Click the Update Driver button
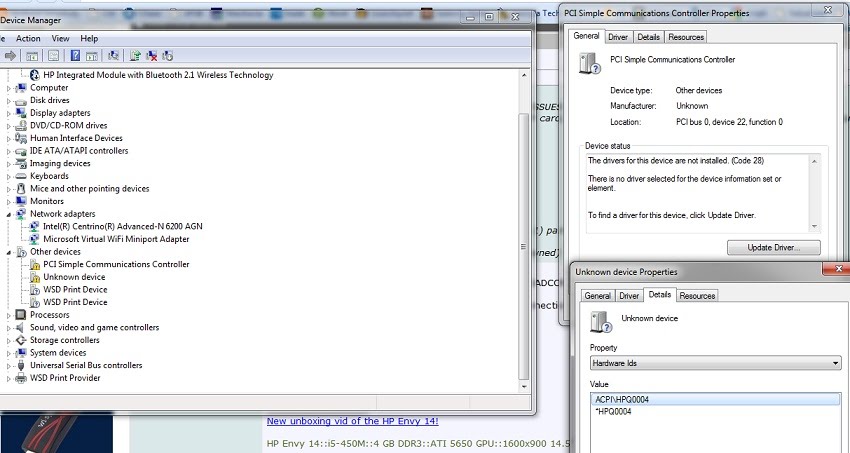 tap(774, 248)
